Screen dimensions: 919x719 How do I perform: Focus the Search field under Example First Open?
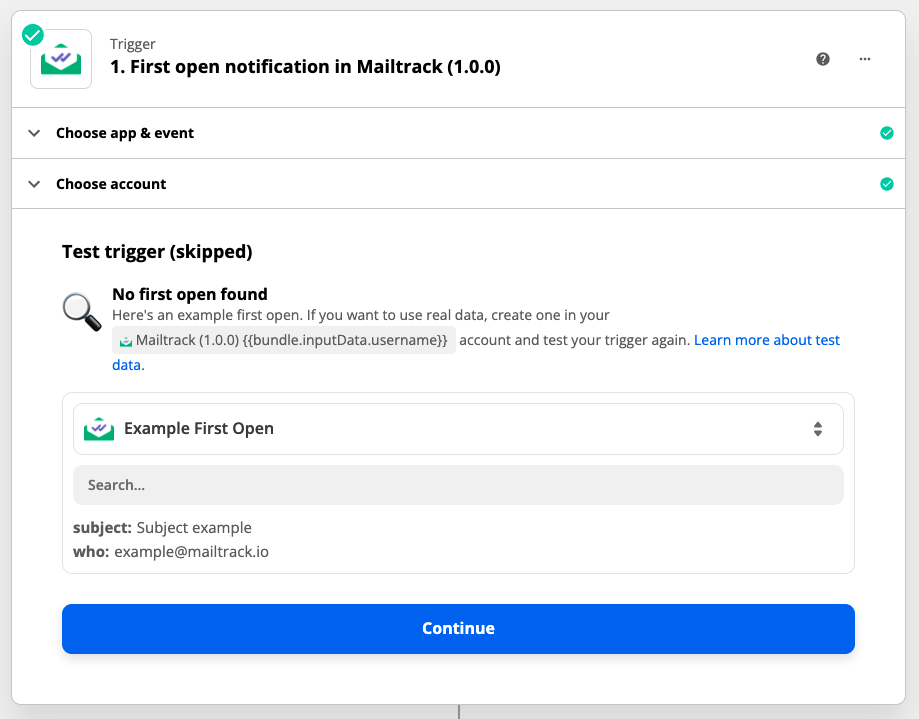coord(458,485)
